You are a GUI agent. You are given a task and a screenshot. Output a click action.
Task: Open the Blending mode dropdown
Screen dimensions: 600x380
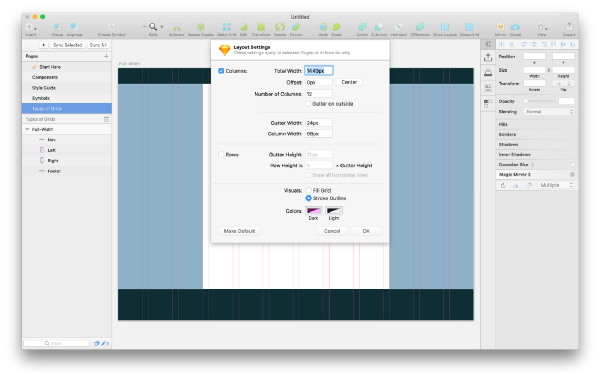tap(549, 112)
